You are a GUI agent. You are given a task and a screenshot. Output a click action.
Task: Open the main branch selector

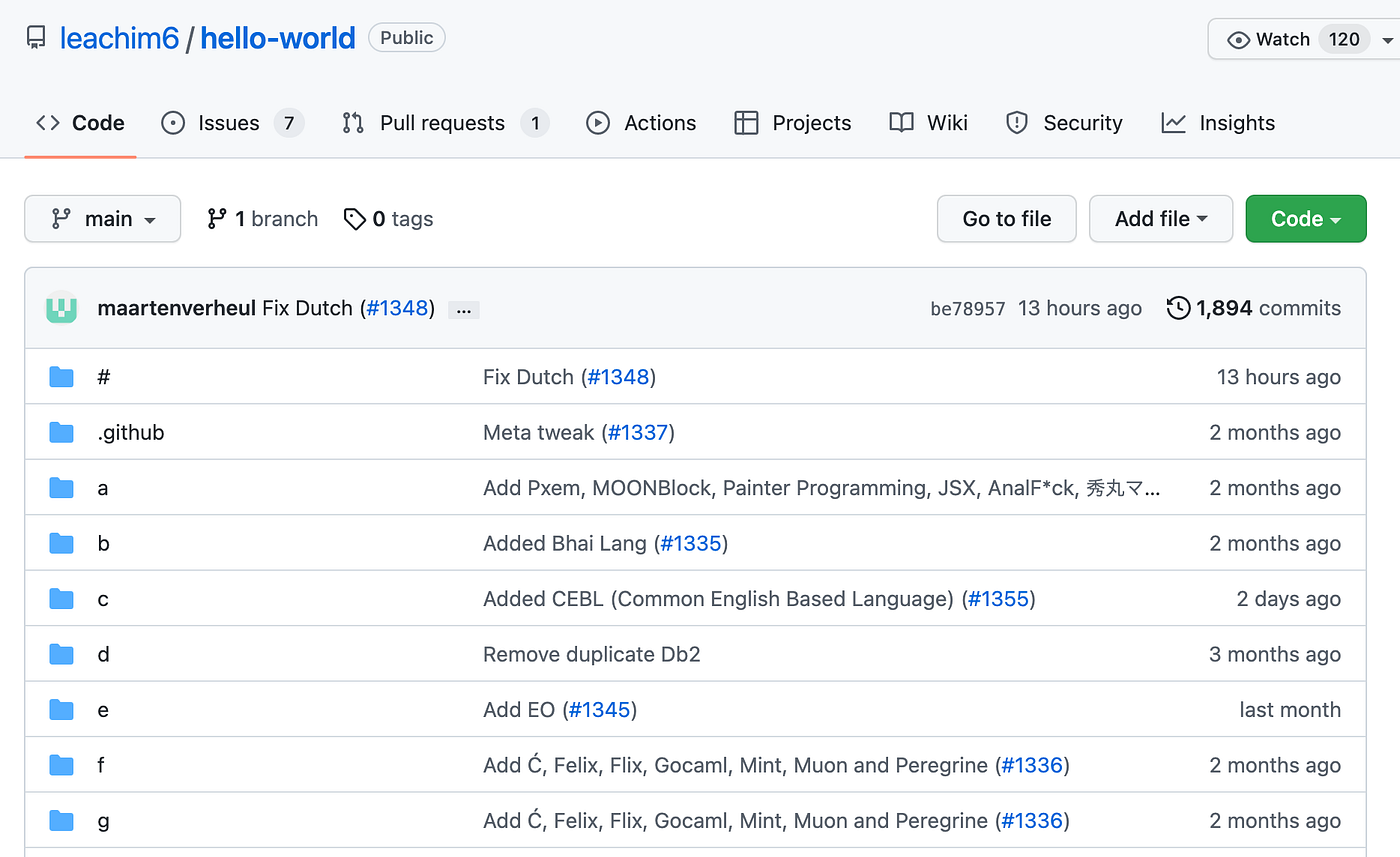102,218
